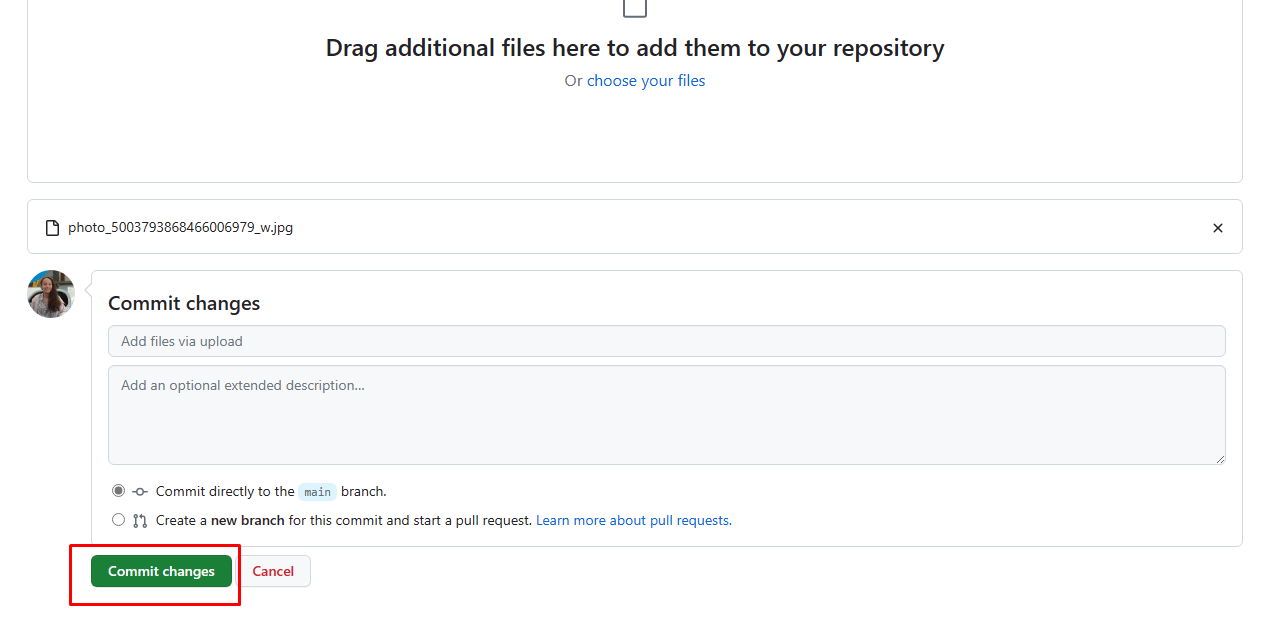Choose "Create a new branch for this commit"
The image size is (1268, 625).
coord(118,519)
